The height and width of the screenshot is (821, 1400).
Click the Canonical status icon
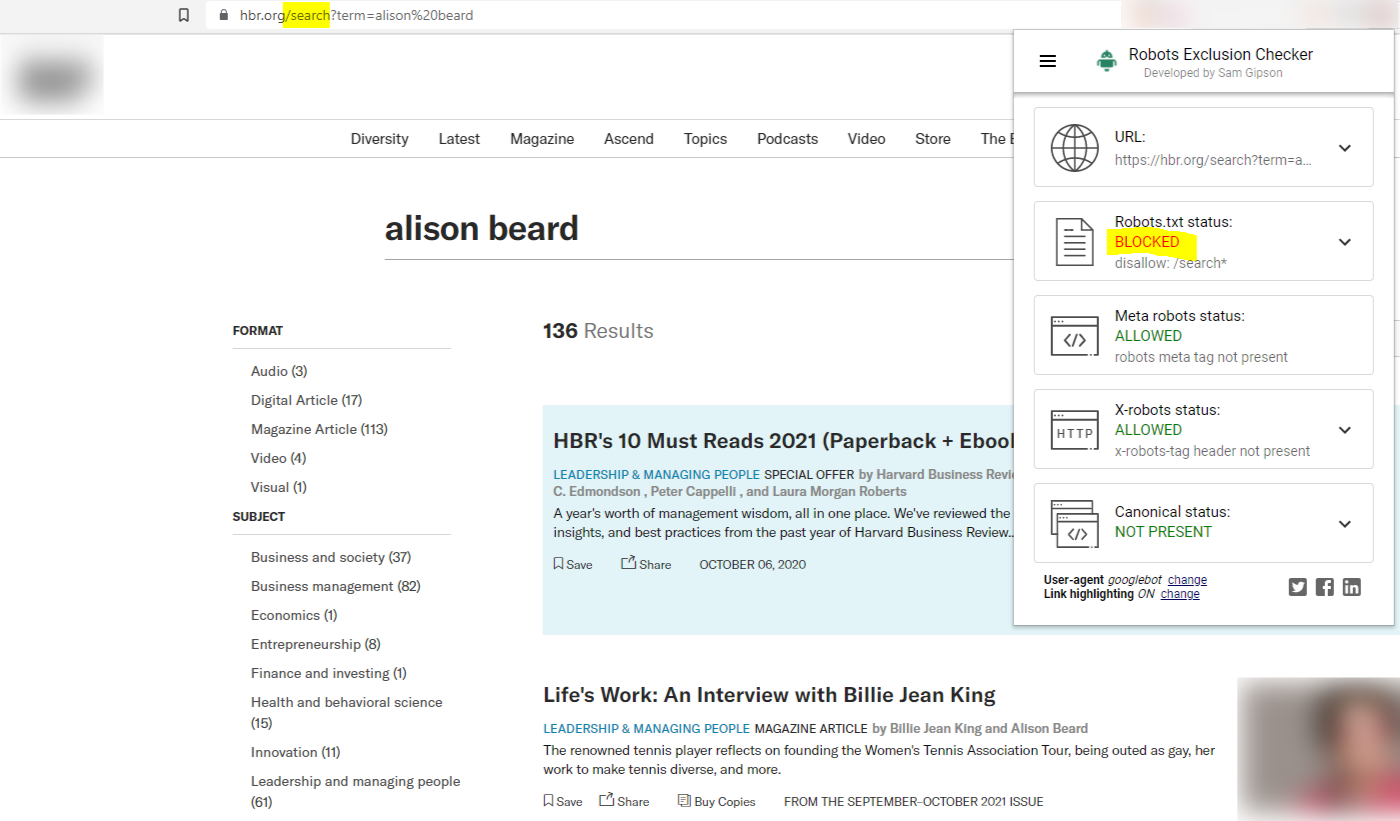coord(1074,522)
